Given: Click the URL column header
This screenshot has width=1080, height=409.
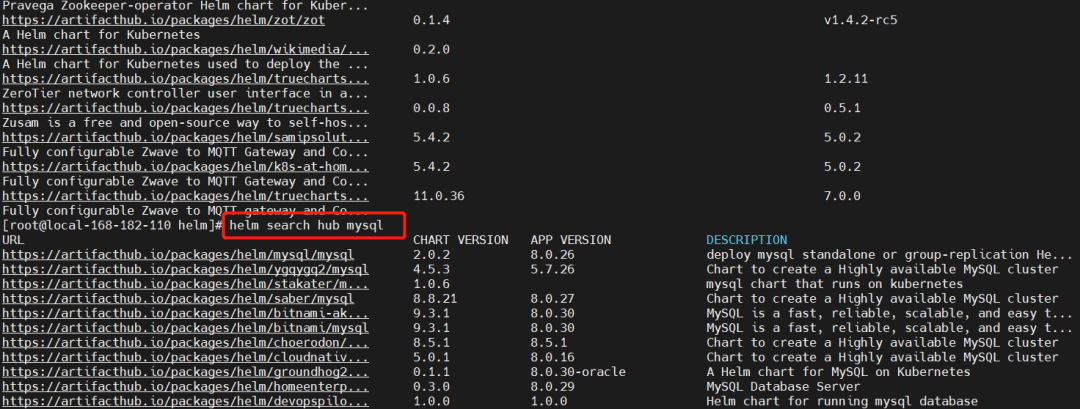Looking at the screenshot, I should click(13, 240).
